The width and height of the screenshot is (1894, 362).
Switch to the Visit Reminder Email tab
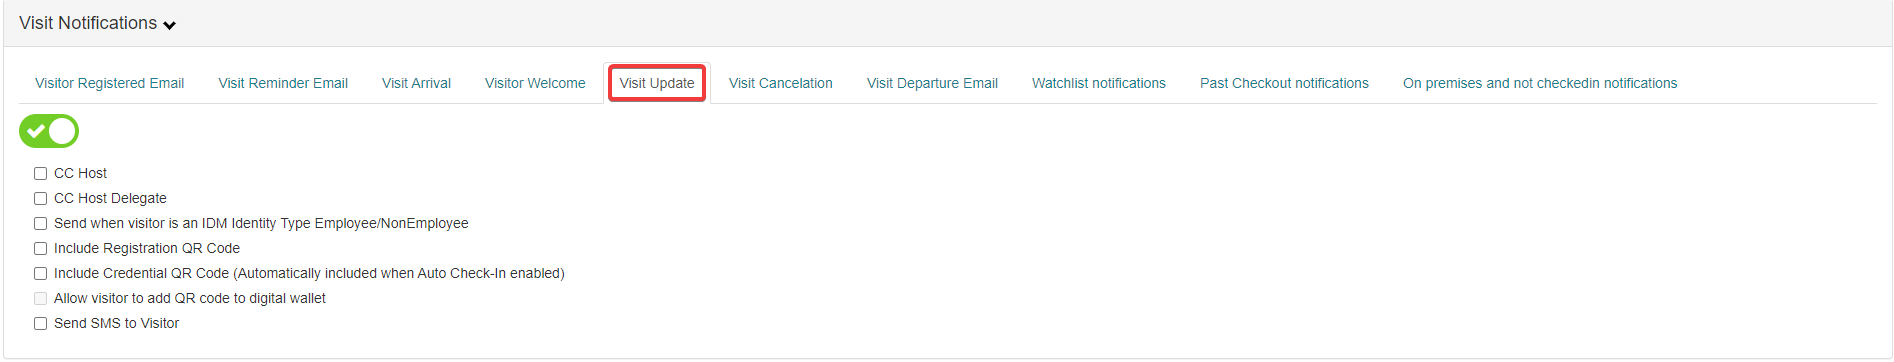coord(283,83)
